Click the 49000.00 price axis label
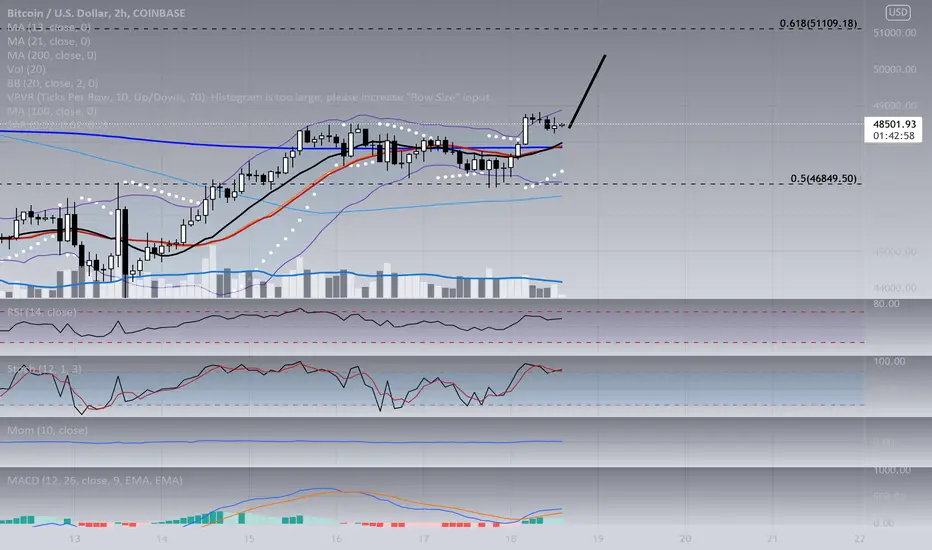932x550 pixels. pyautogui.click(x=895, y=106)
